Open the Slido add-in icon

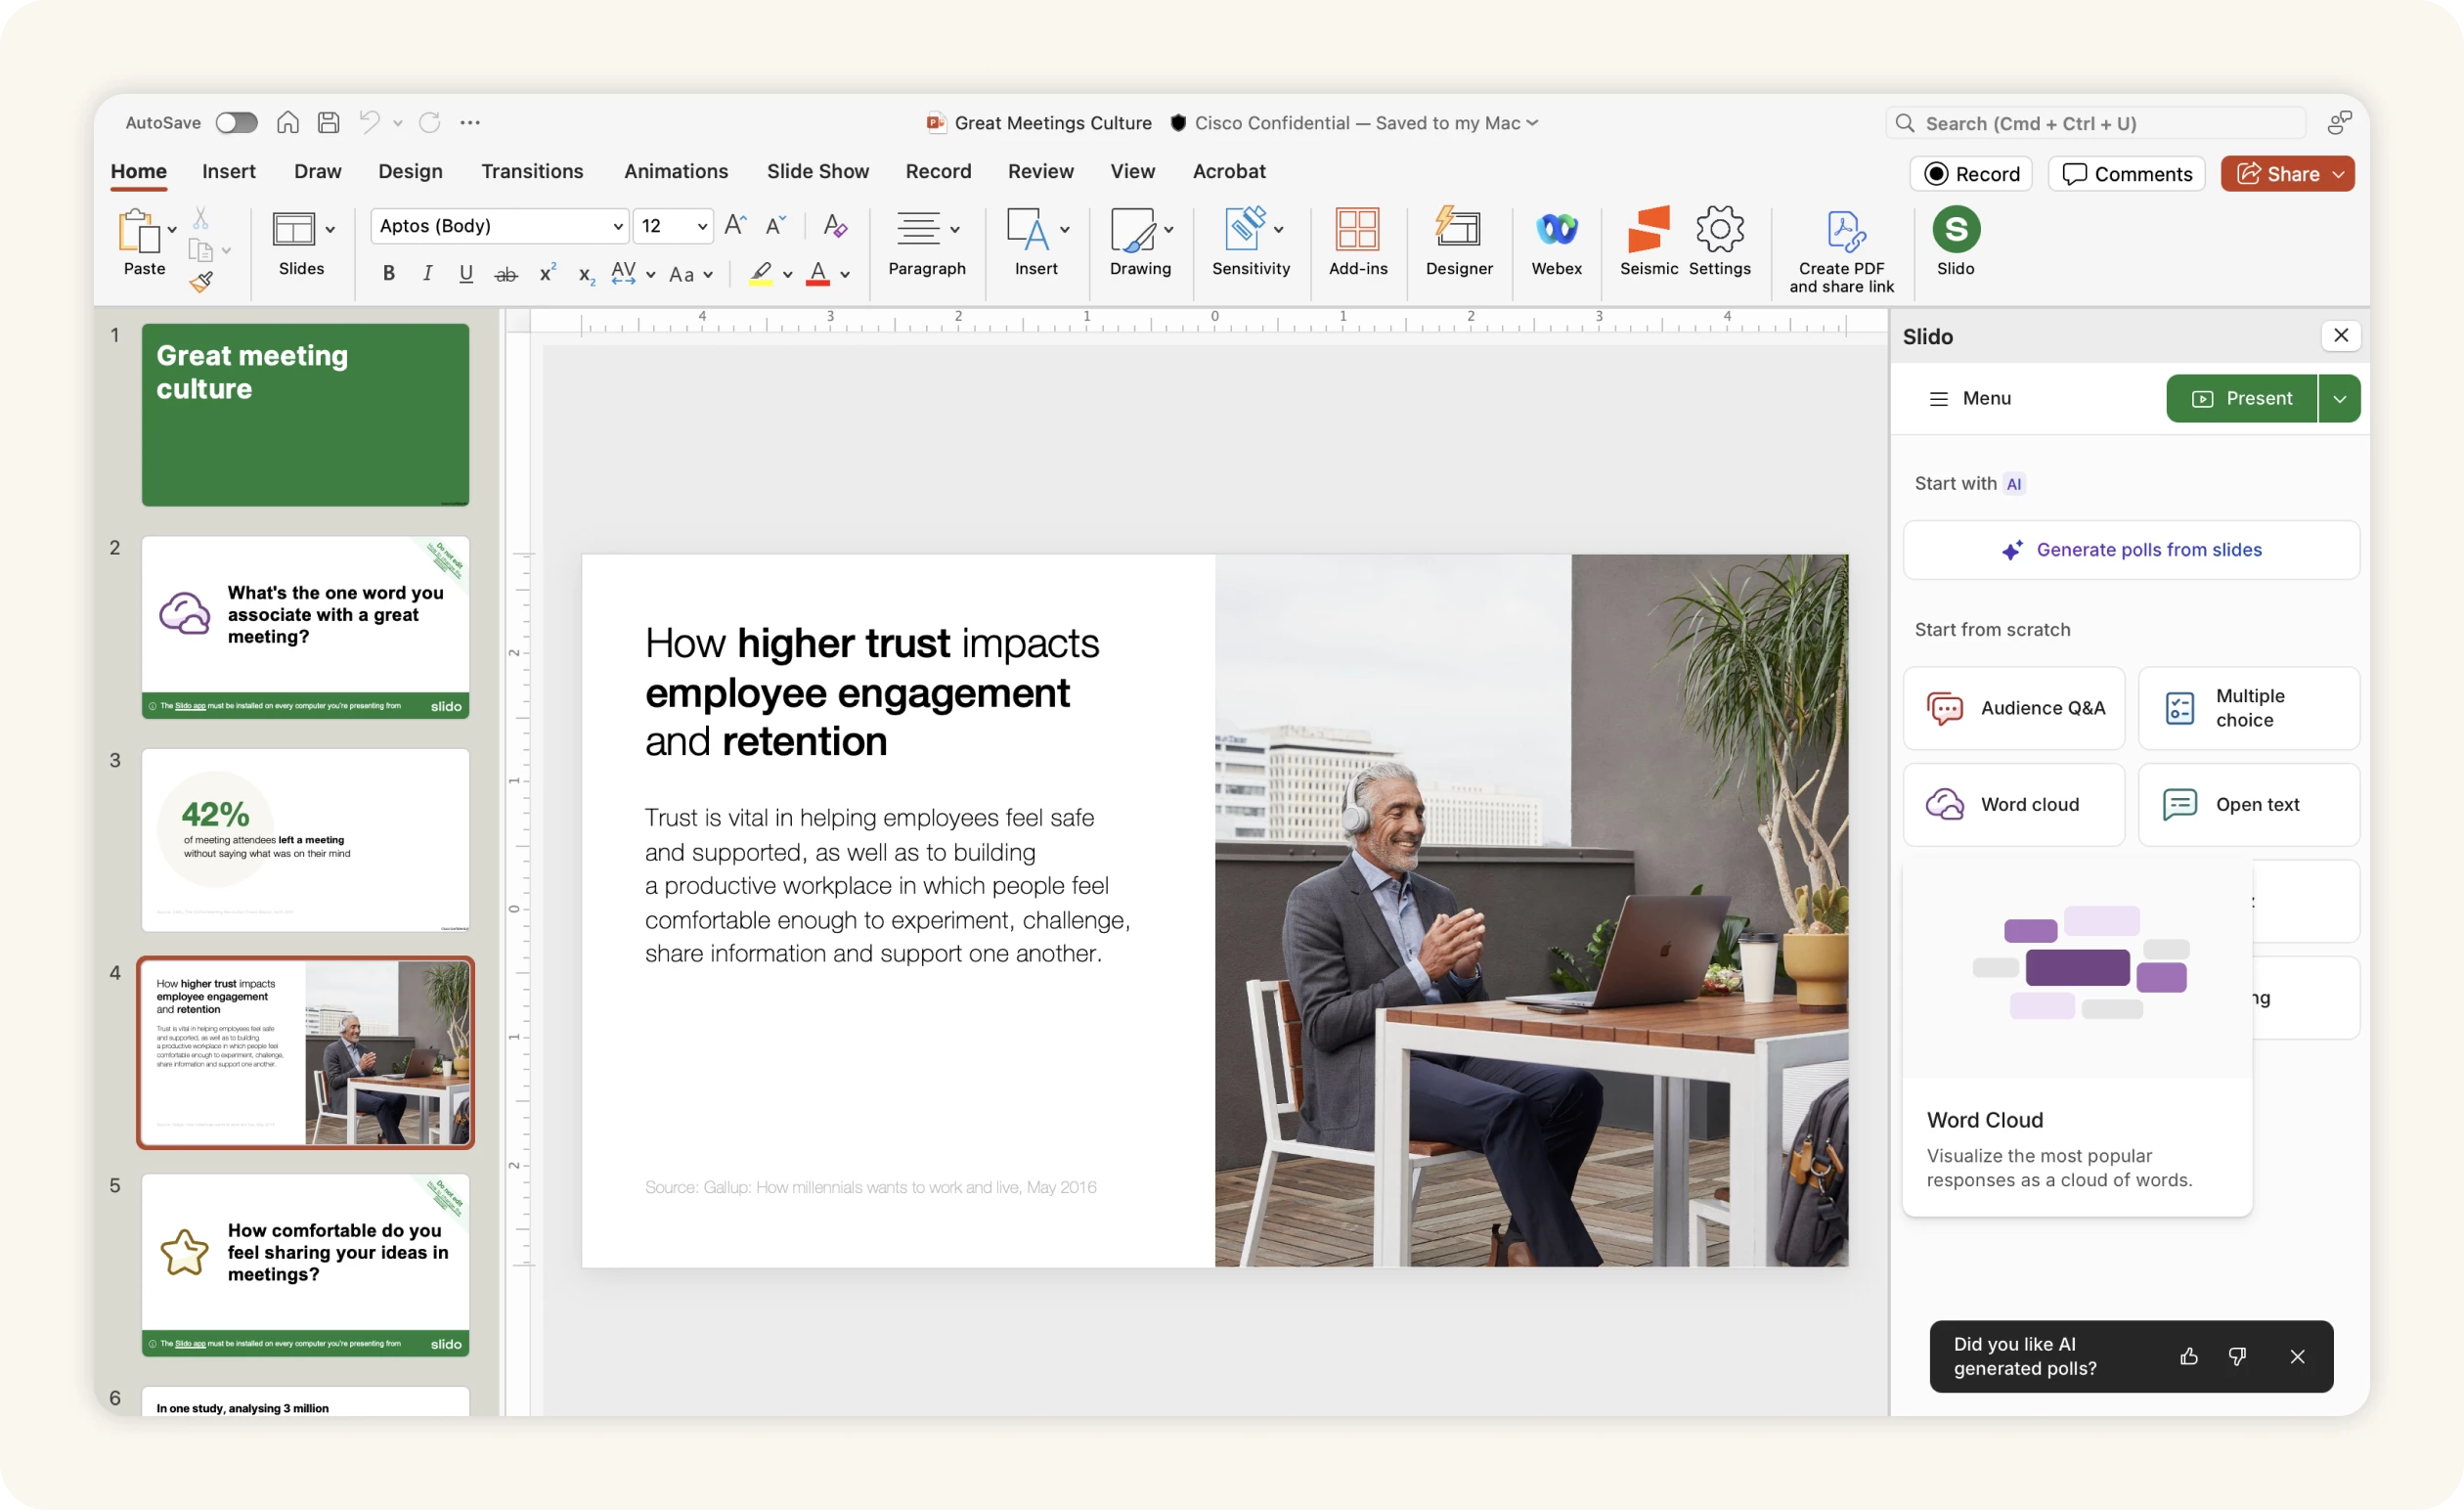coord(1955,231)
